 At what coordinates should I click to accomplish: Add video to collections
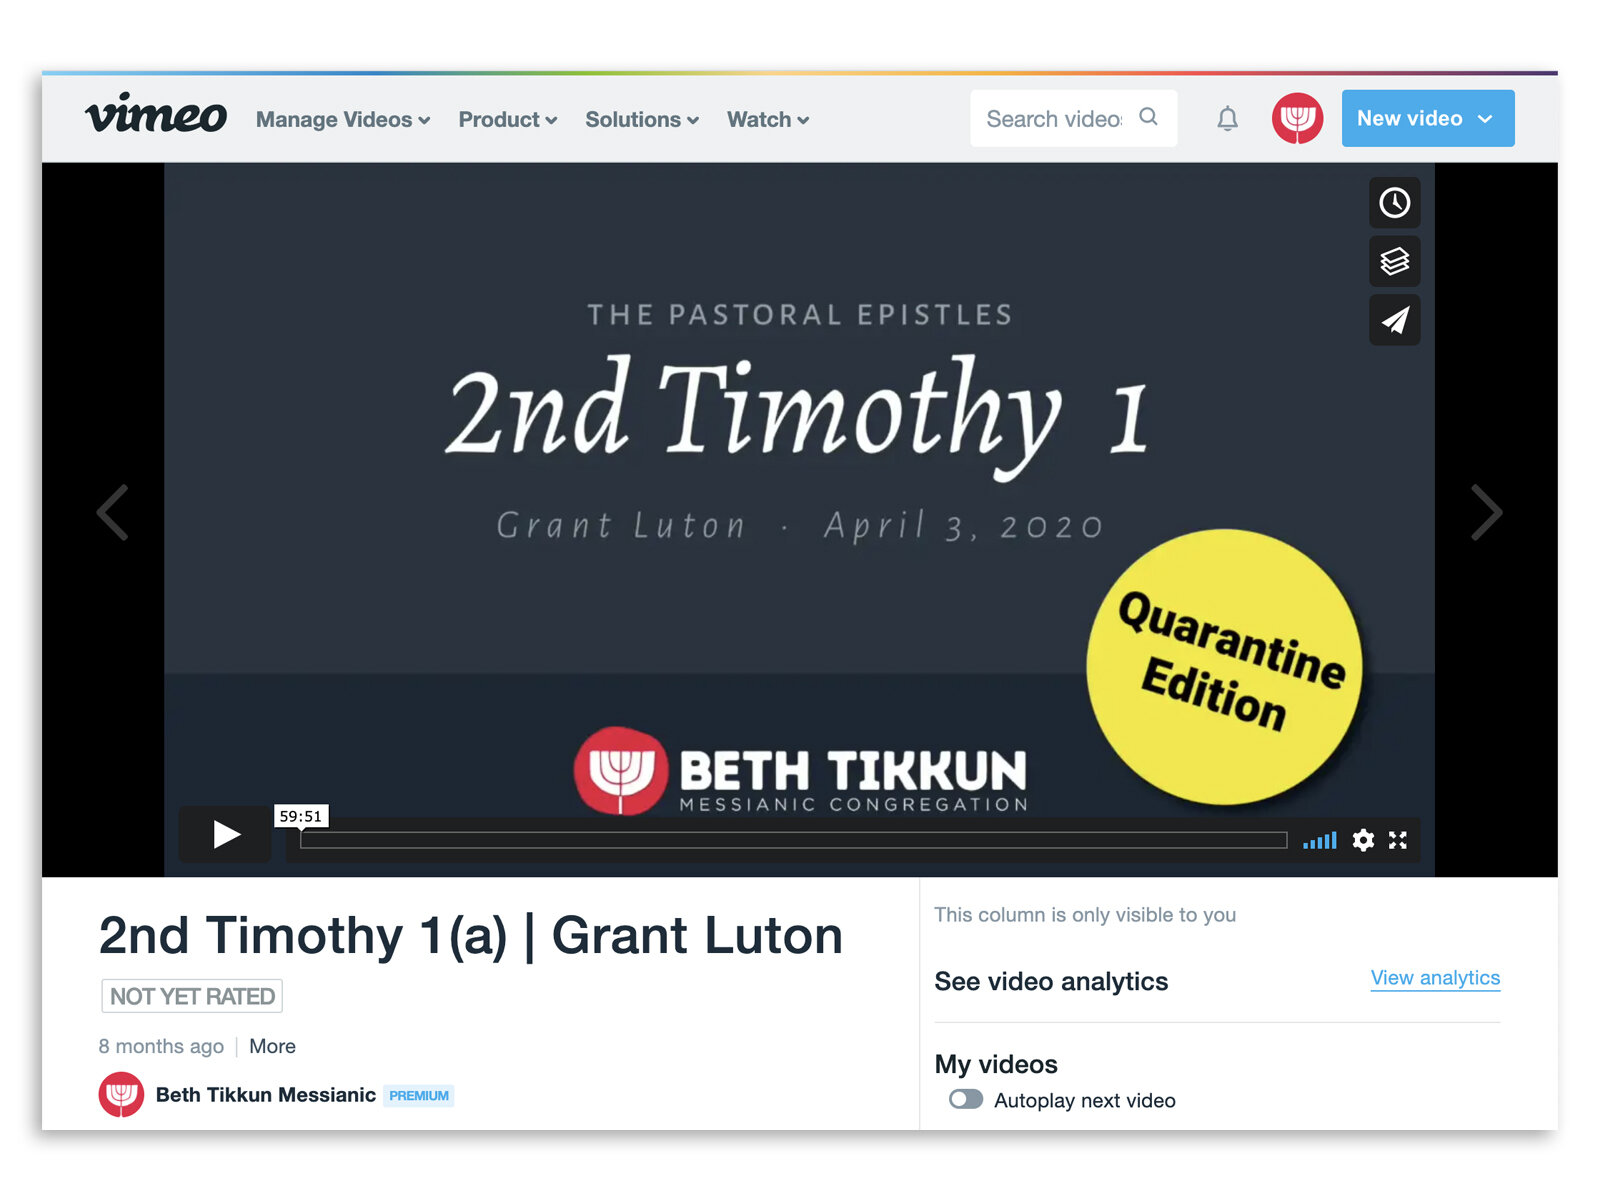[1394, 262]
